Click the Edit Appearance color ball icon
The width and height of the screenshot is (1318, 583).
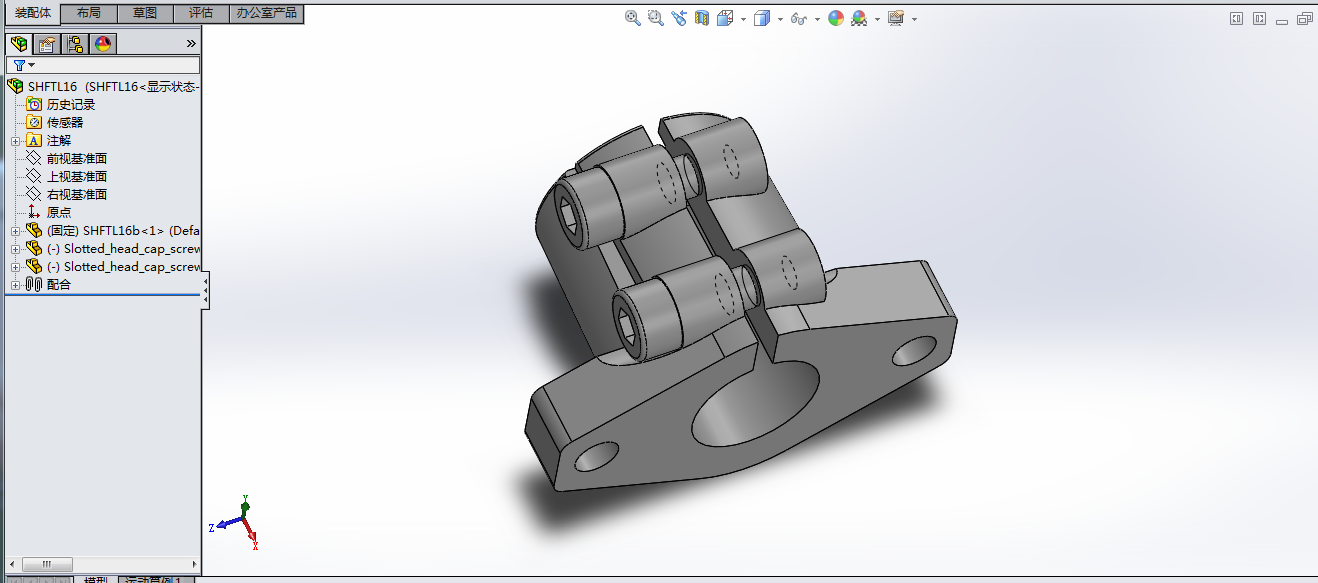[836, 18]
